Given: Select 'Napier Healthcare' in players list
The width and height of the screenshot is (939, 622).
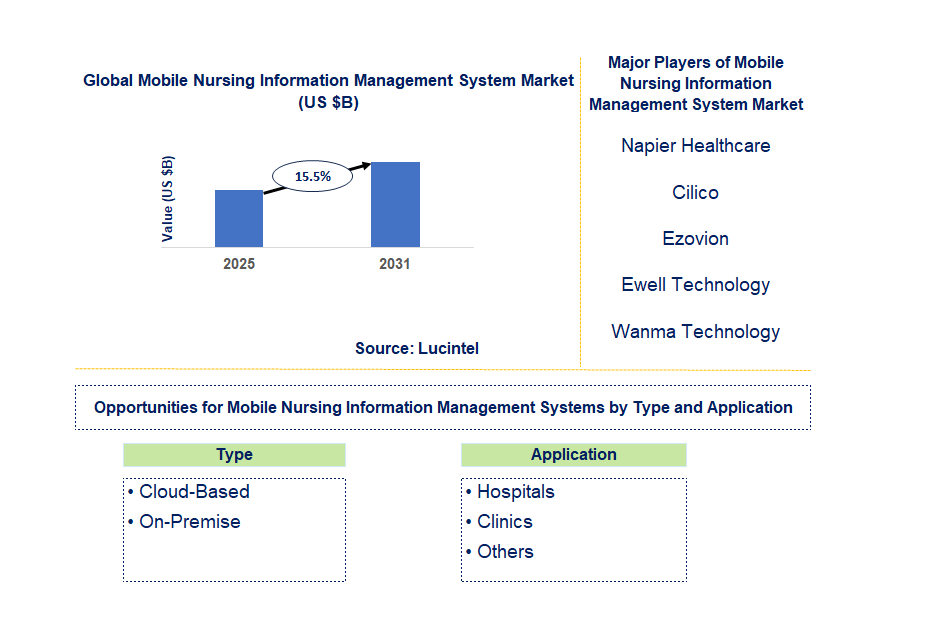Looking at the screenshot, I should coord(696,145).
